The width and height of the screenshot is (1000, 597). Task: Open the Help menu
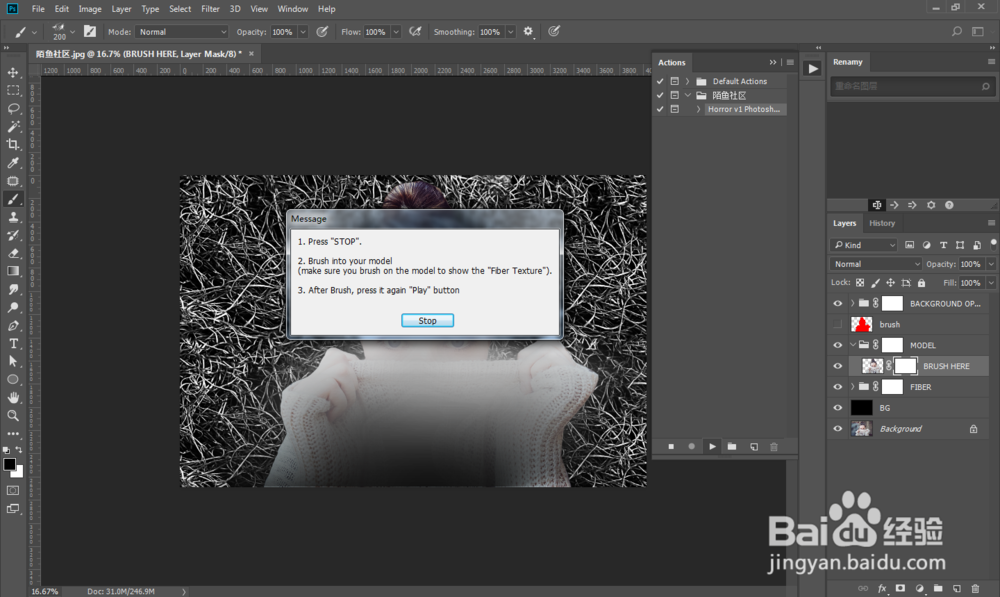(327, 9)
